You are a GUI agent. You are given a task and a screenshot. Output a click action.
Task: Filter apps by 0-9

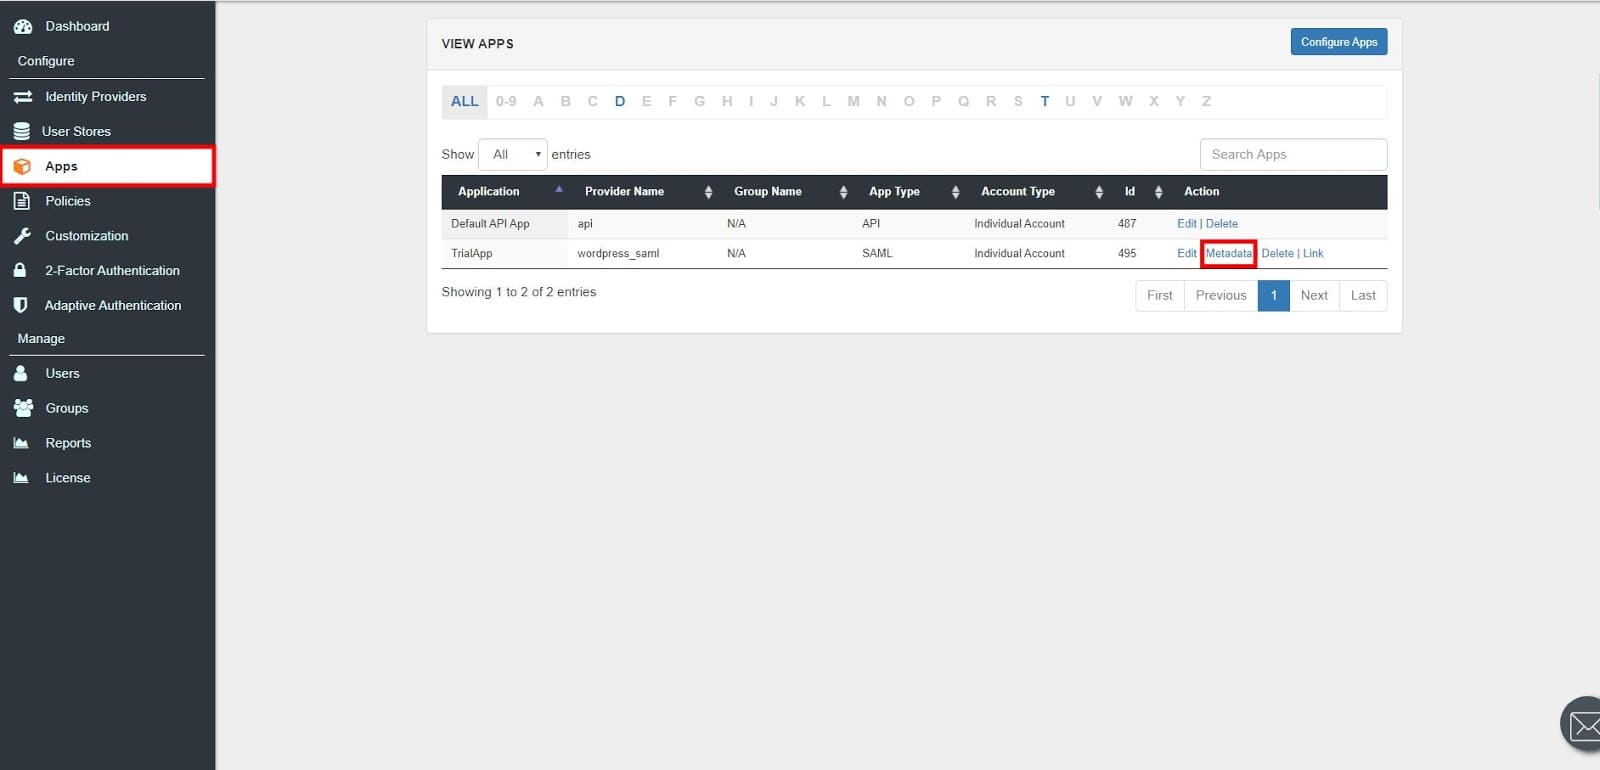[x=506, y=101]
